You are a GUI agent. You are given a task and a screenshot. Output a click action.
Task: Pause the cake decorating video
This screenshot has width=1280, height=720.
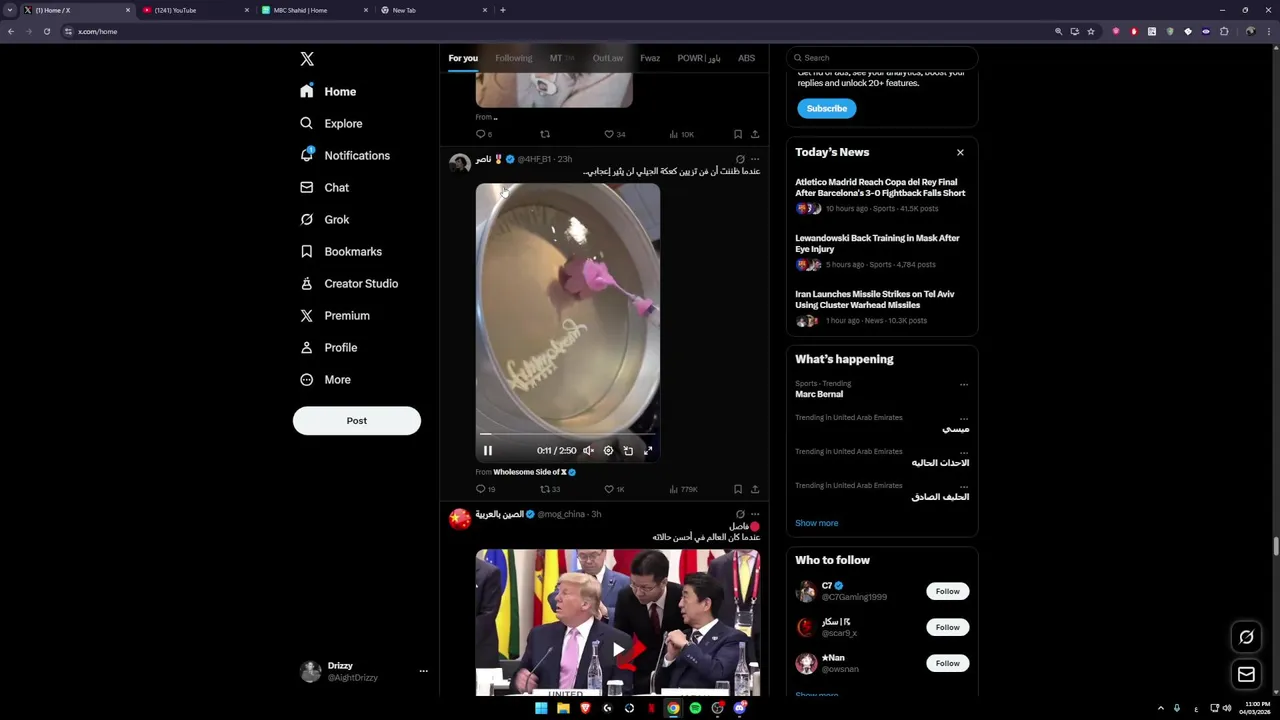point(488,451)
